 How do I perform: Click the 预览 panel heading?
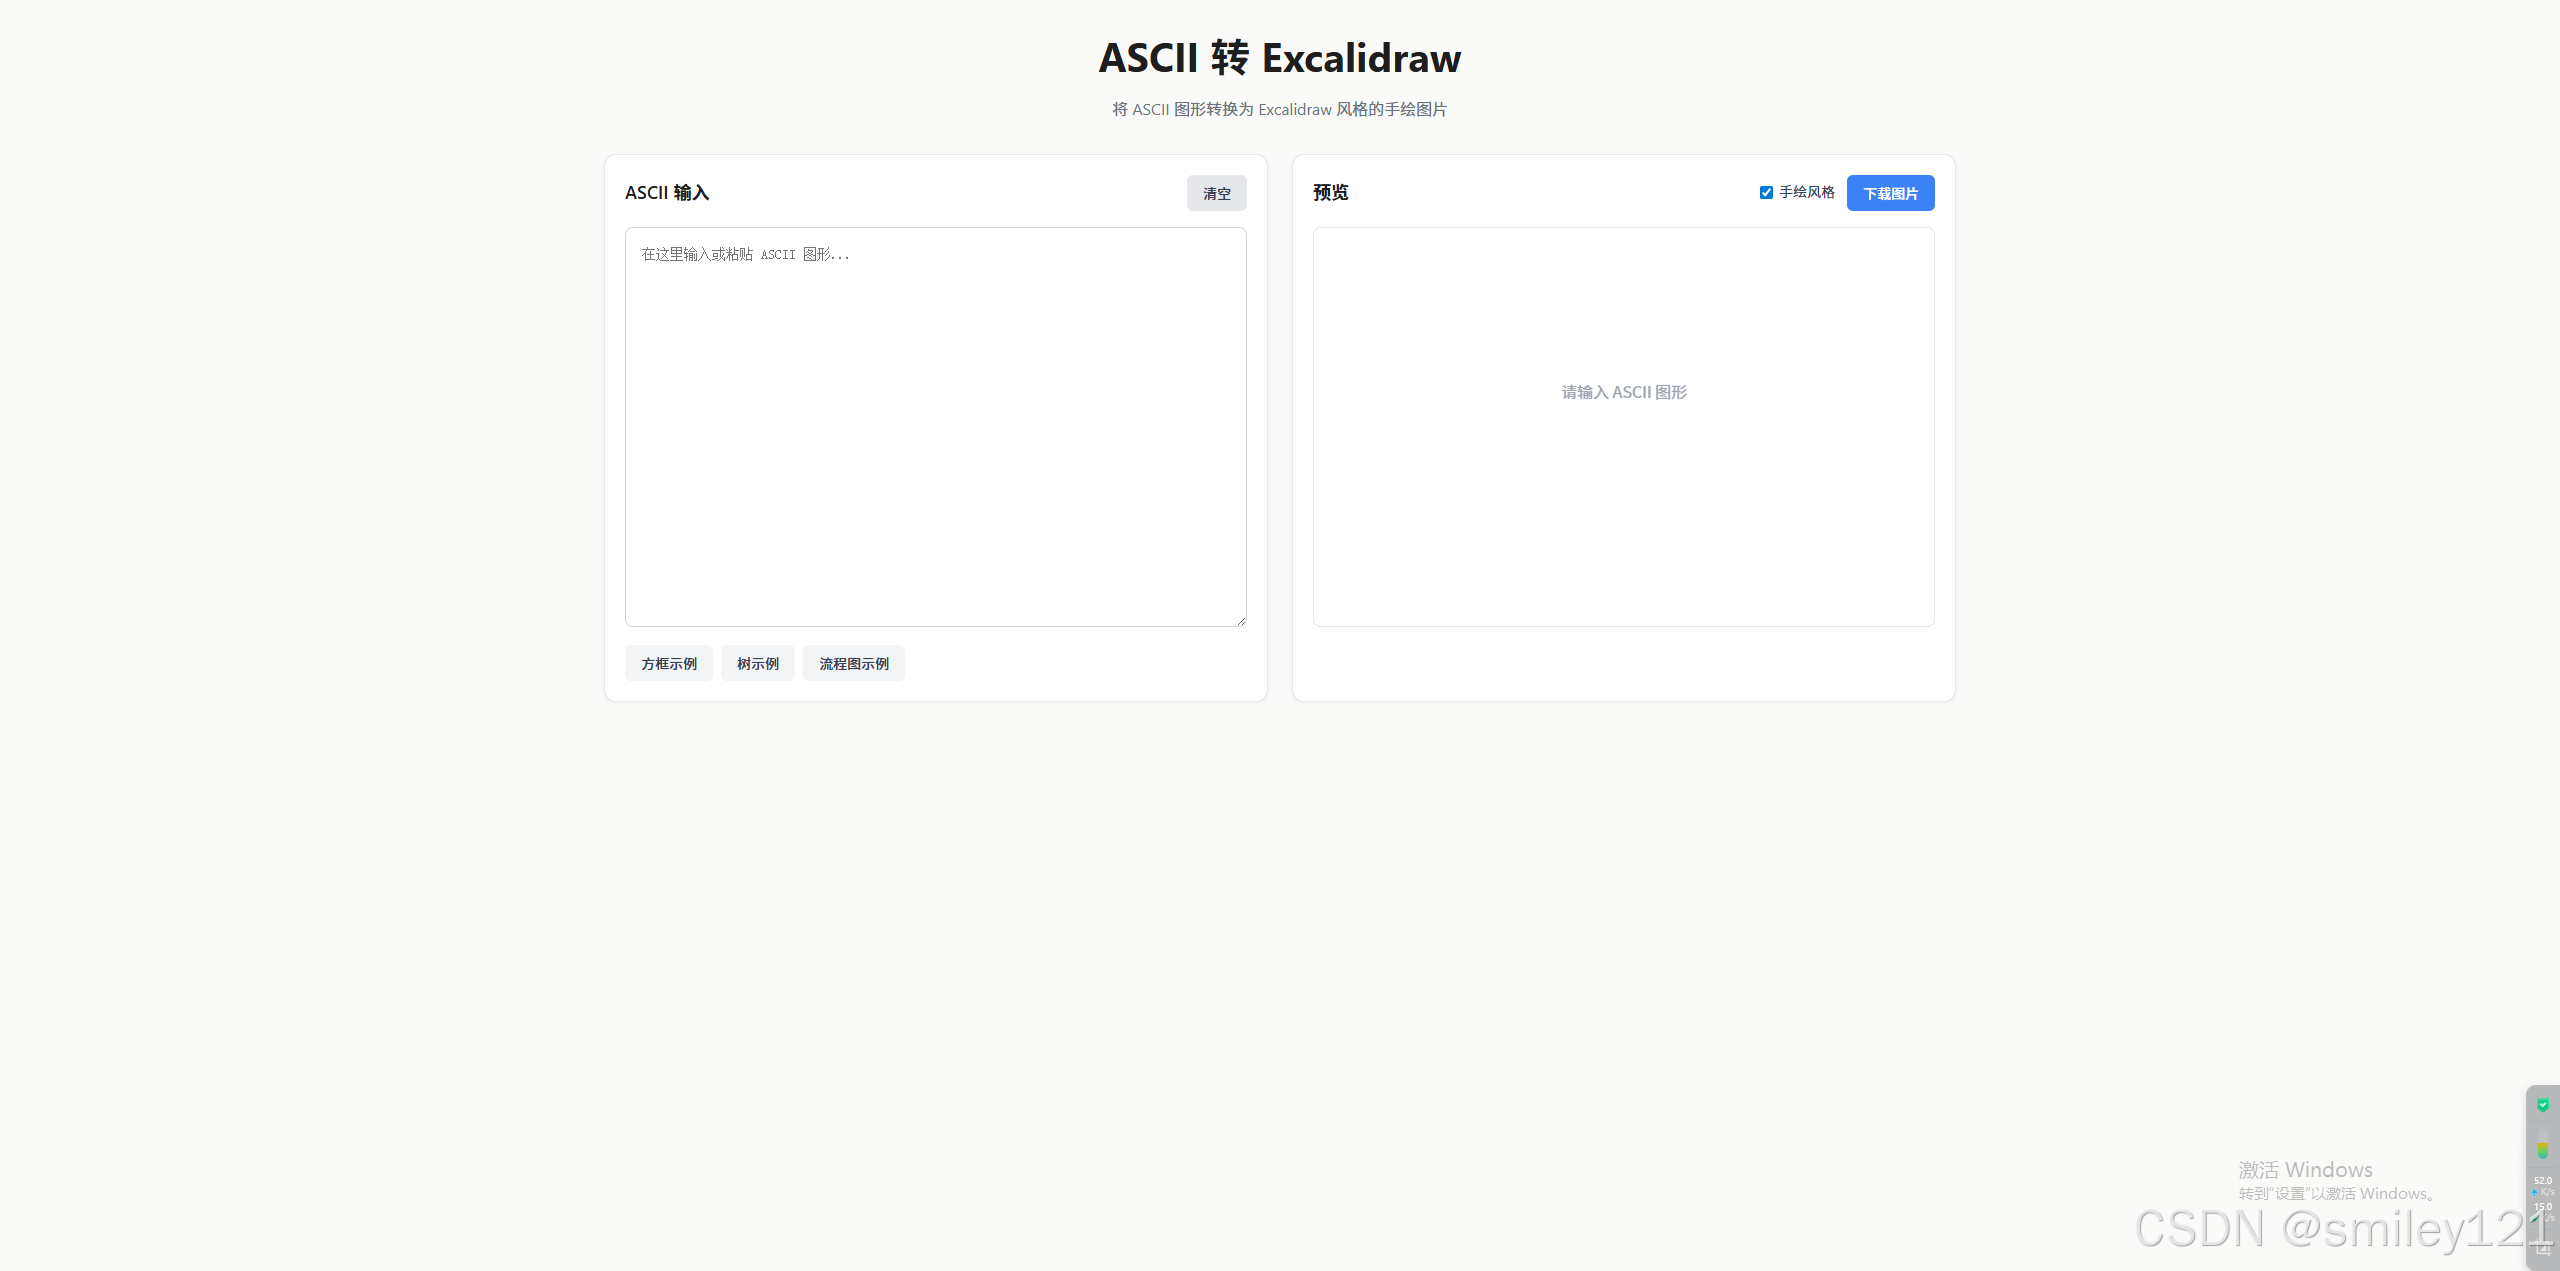click(x=1330, y=192)
